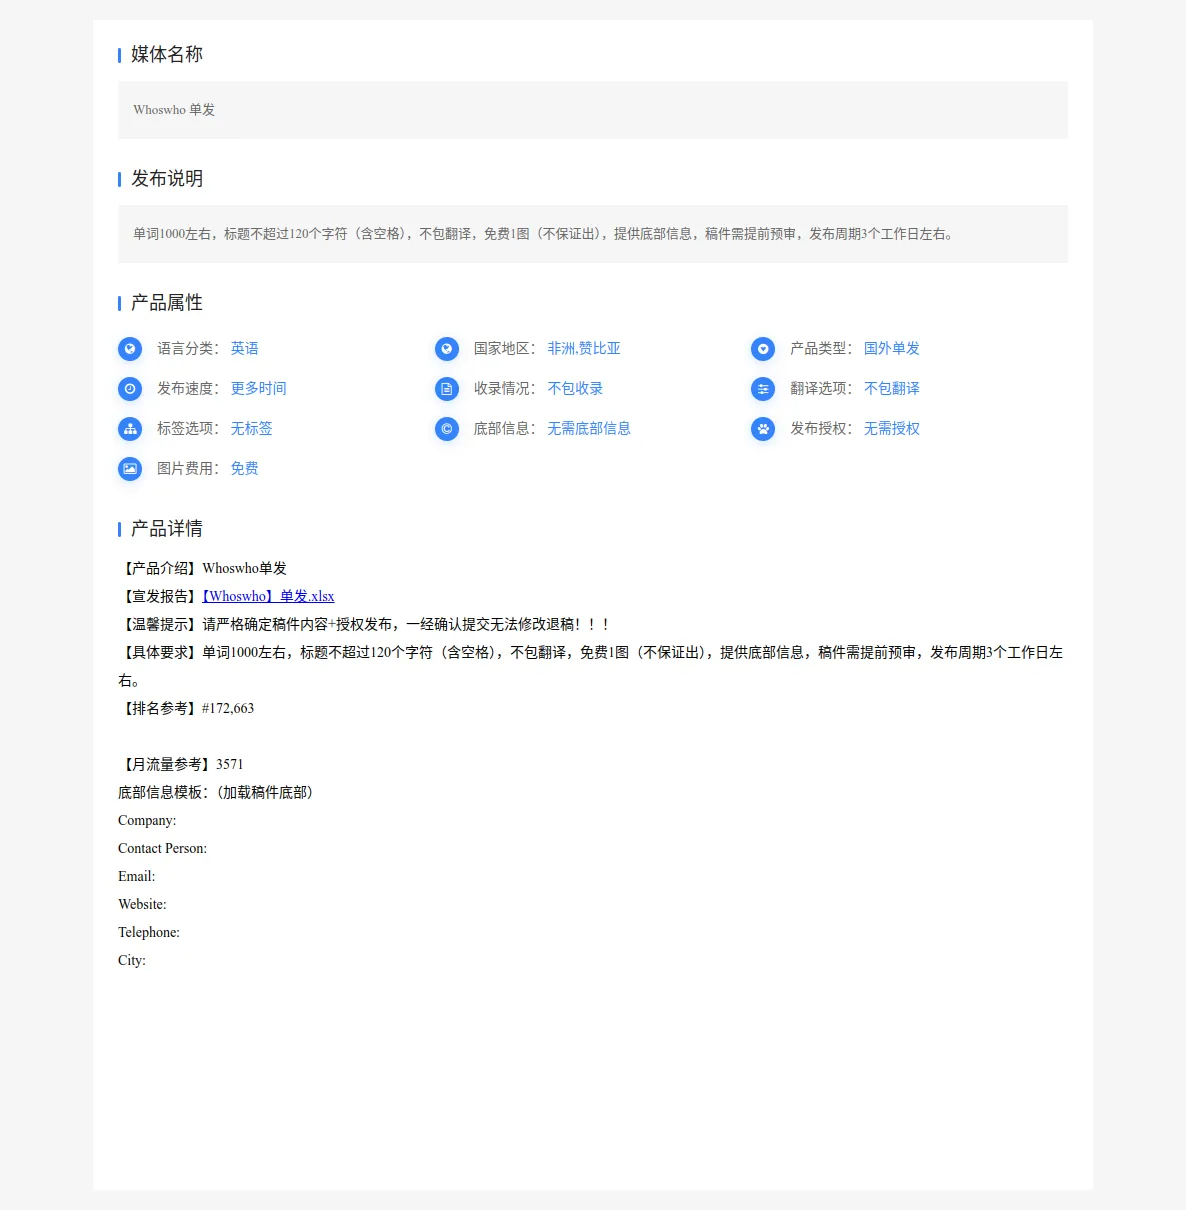Click the 底部信息模板 line
This screenshot has width=1186, height=1210.
coord(218,792)
